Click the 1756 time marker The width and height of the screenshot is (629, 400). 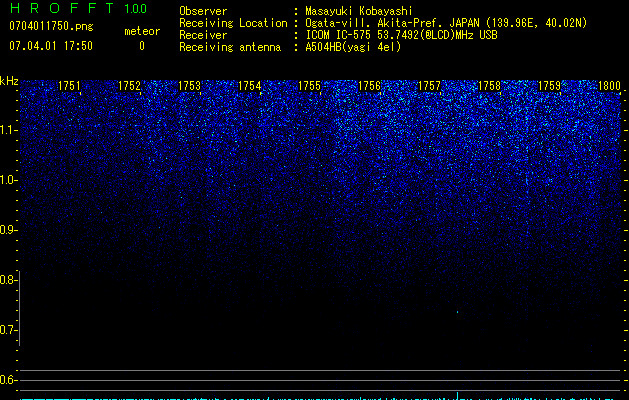[369, 86]
